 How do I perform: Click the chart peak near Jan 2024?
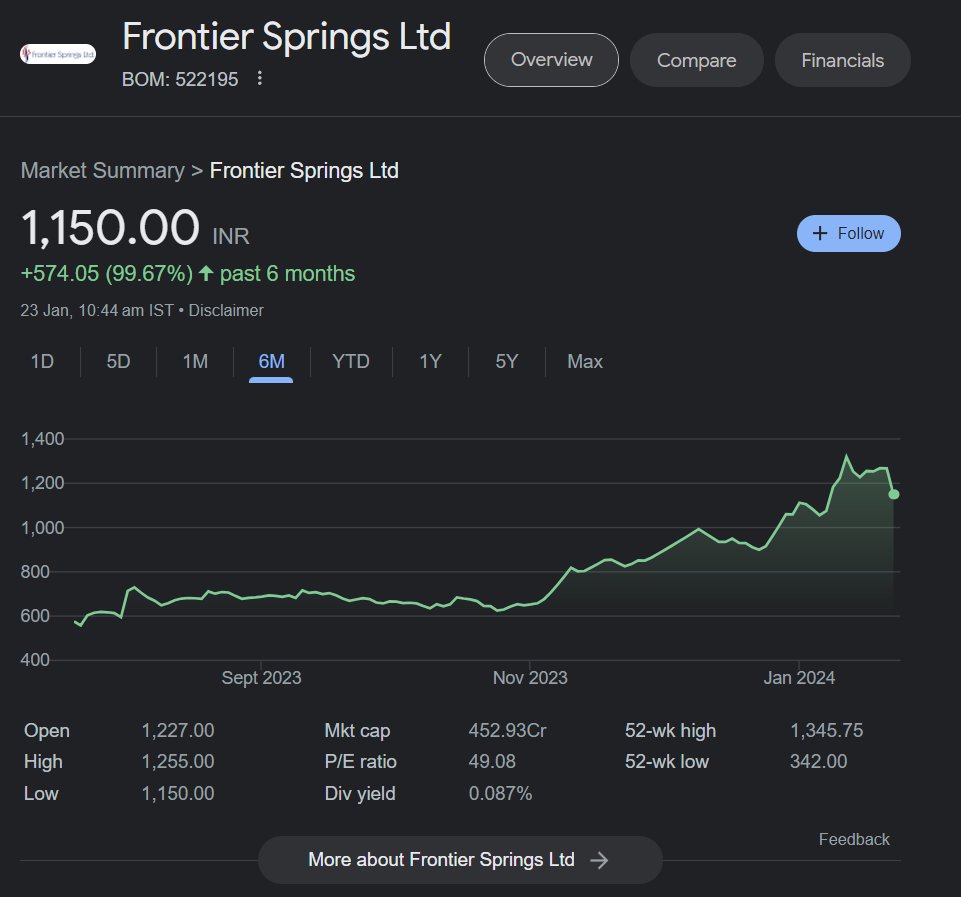(846, 455)
